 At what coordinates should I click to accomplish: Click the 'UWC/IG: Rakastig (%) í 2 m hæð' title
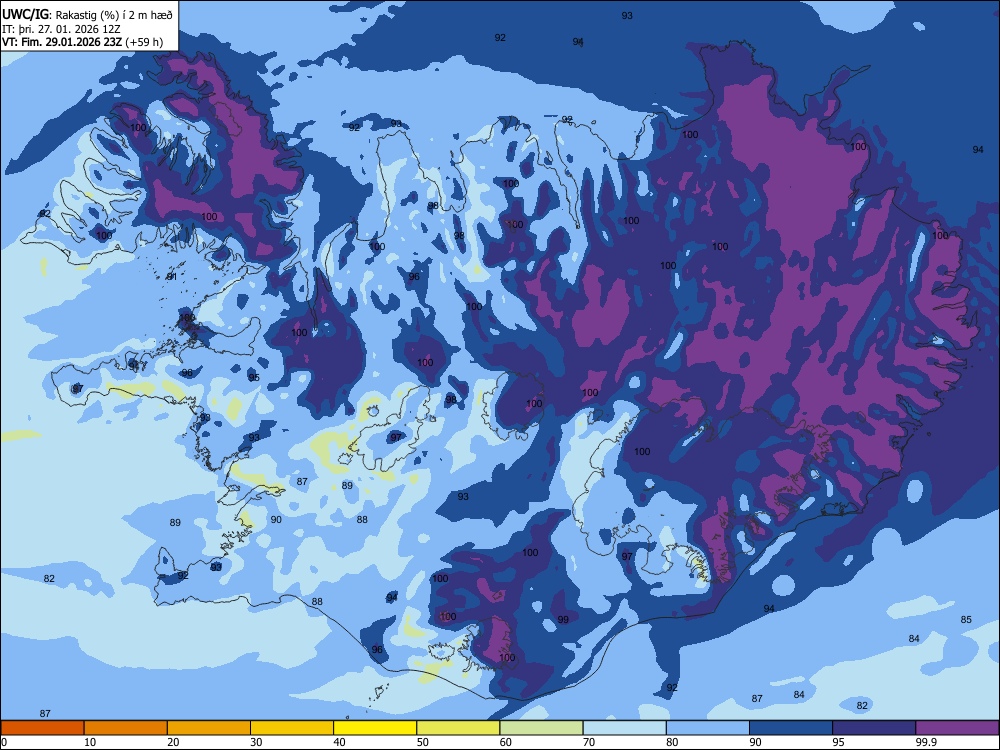point(87,15)
